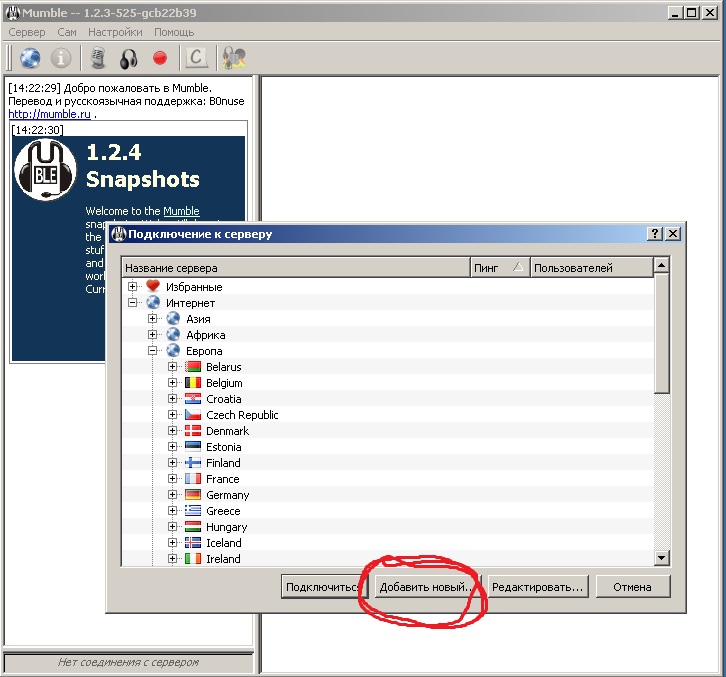Click the France flag icon
726x677 pixels.
193,479
